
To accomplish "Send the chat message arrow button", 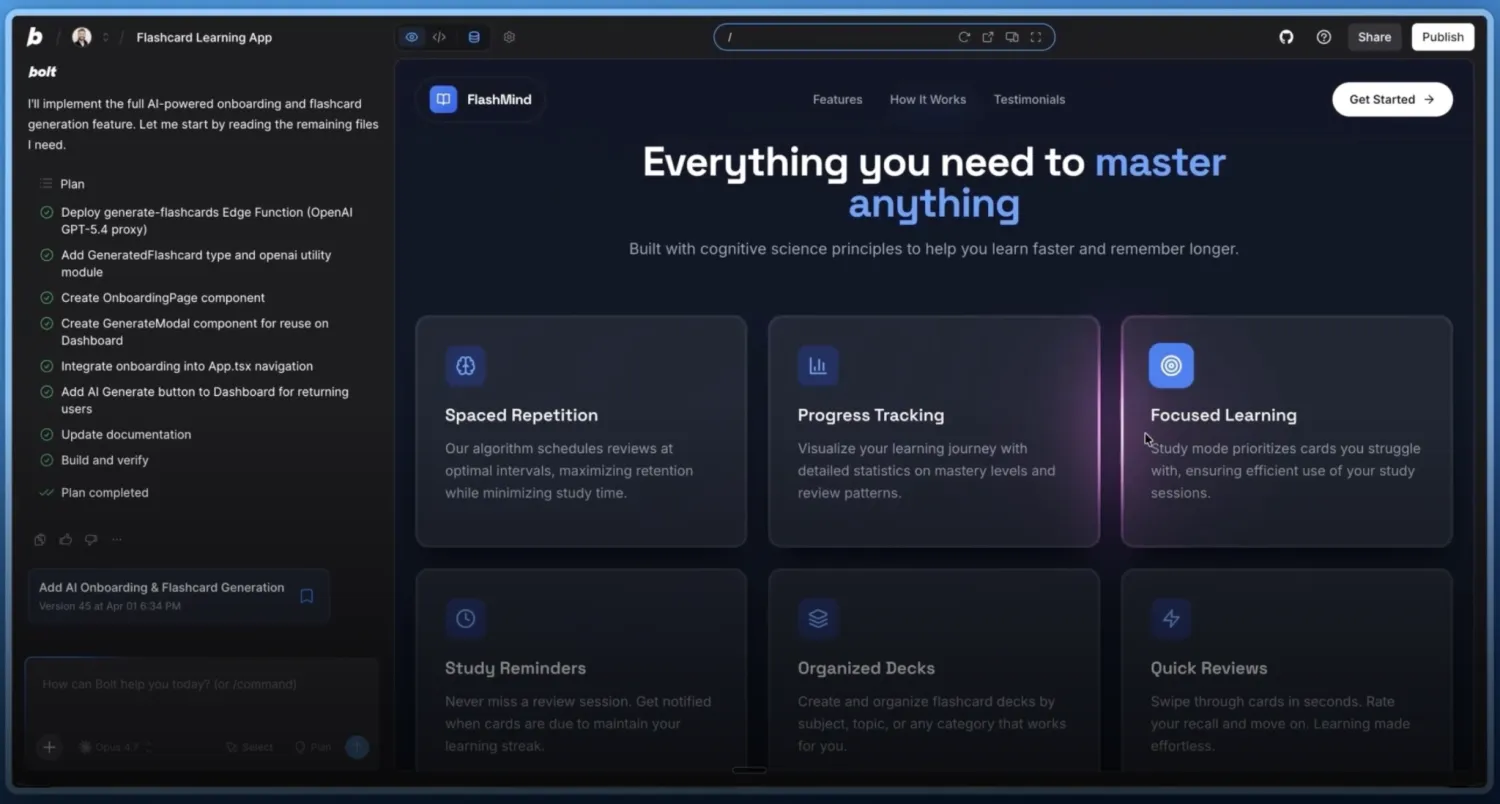I will pyautogui.click(x=357, y=747).
